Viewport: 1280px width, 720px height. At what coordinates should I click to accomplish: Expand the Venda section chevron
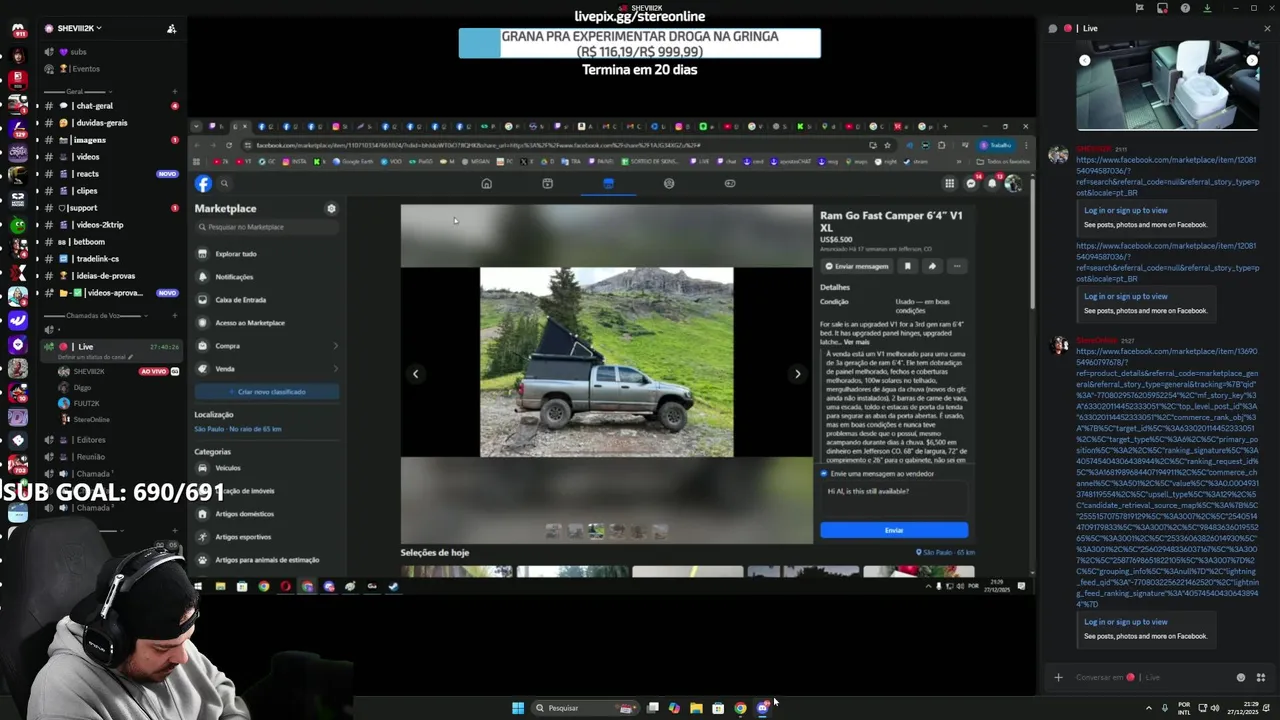335,369
